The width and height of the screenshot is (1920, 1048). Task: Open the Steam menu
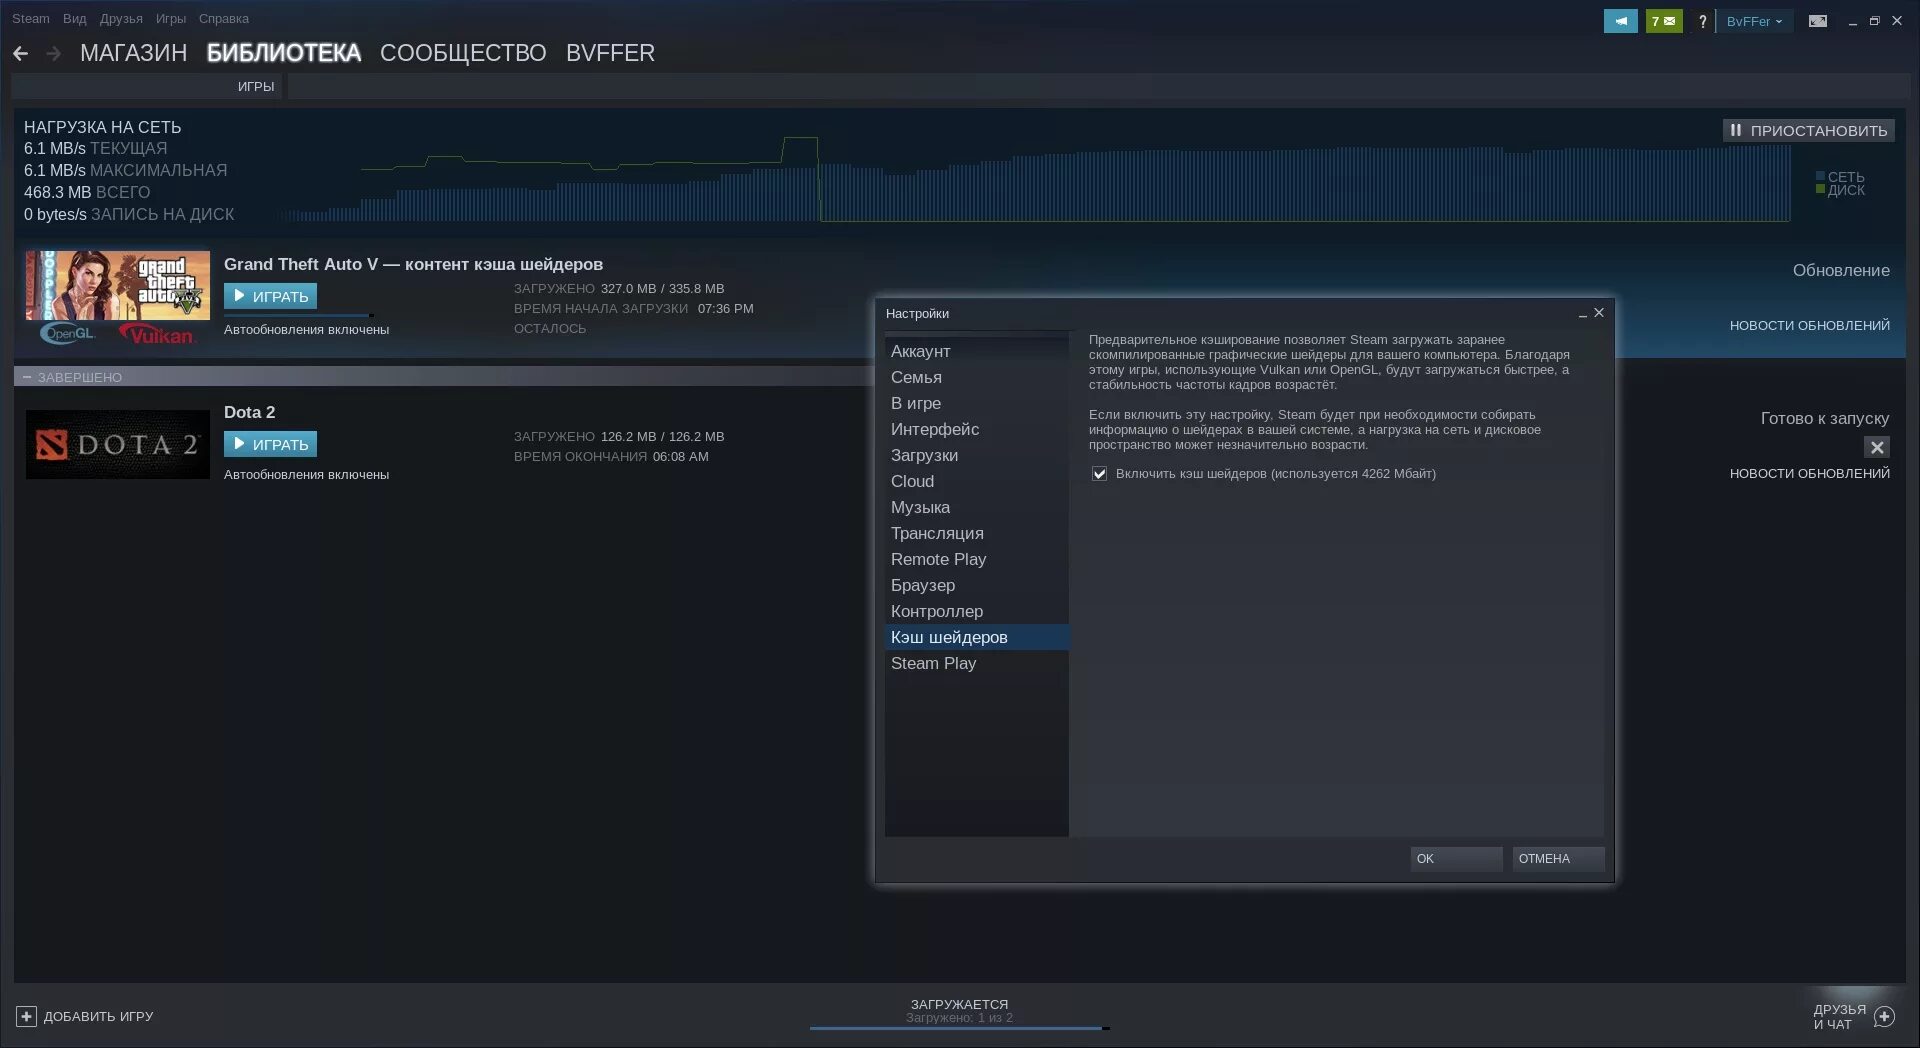(30, 18)
